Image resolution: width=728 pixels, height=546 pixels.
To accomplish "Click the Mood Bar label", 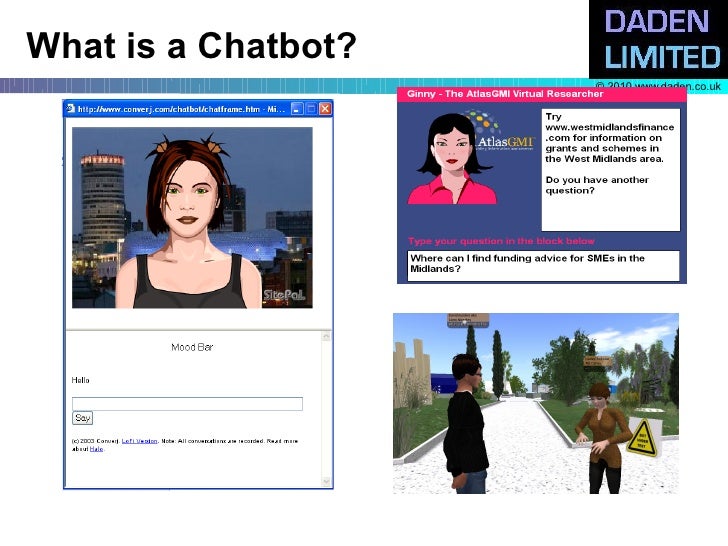I will [192, 347].
